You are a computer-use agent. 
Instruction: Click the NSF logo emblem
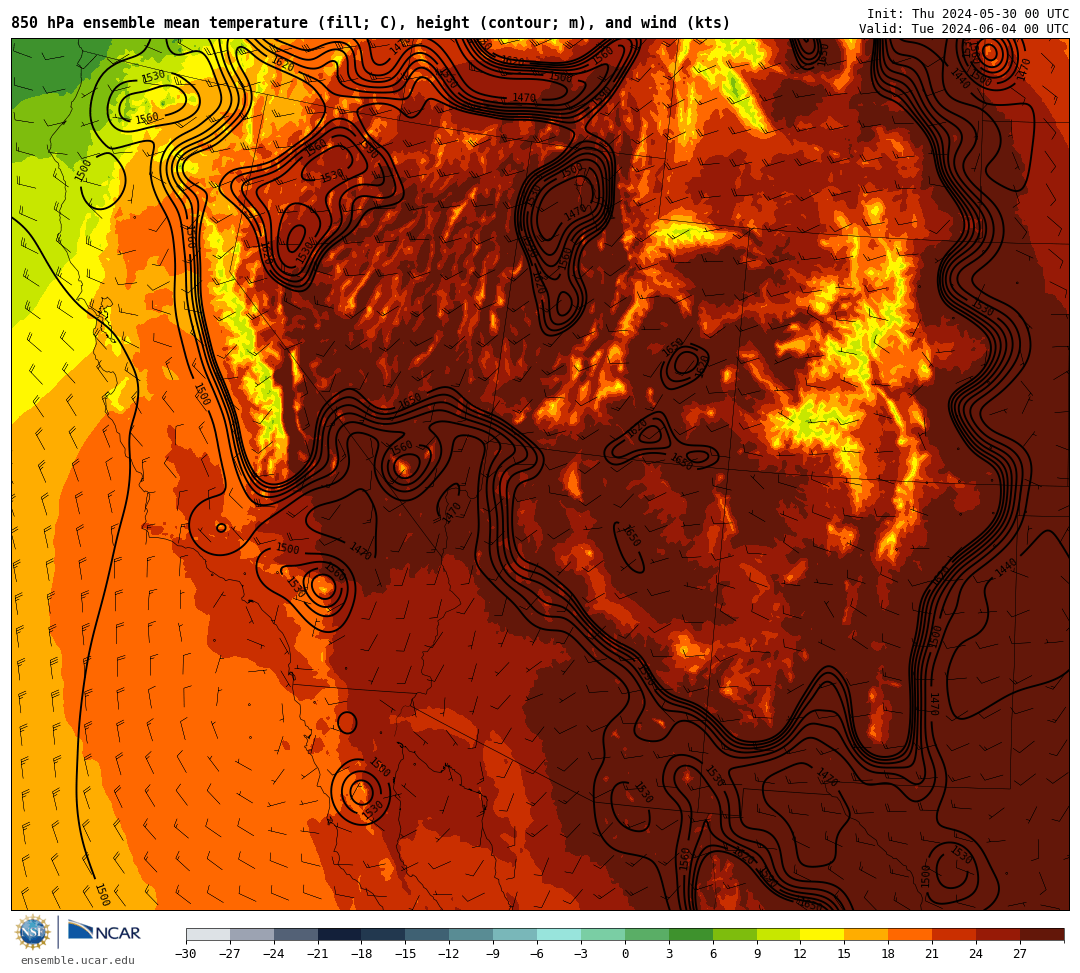tap(33, 932)
